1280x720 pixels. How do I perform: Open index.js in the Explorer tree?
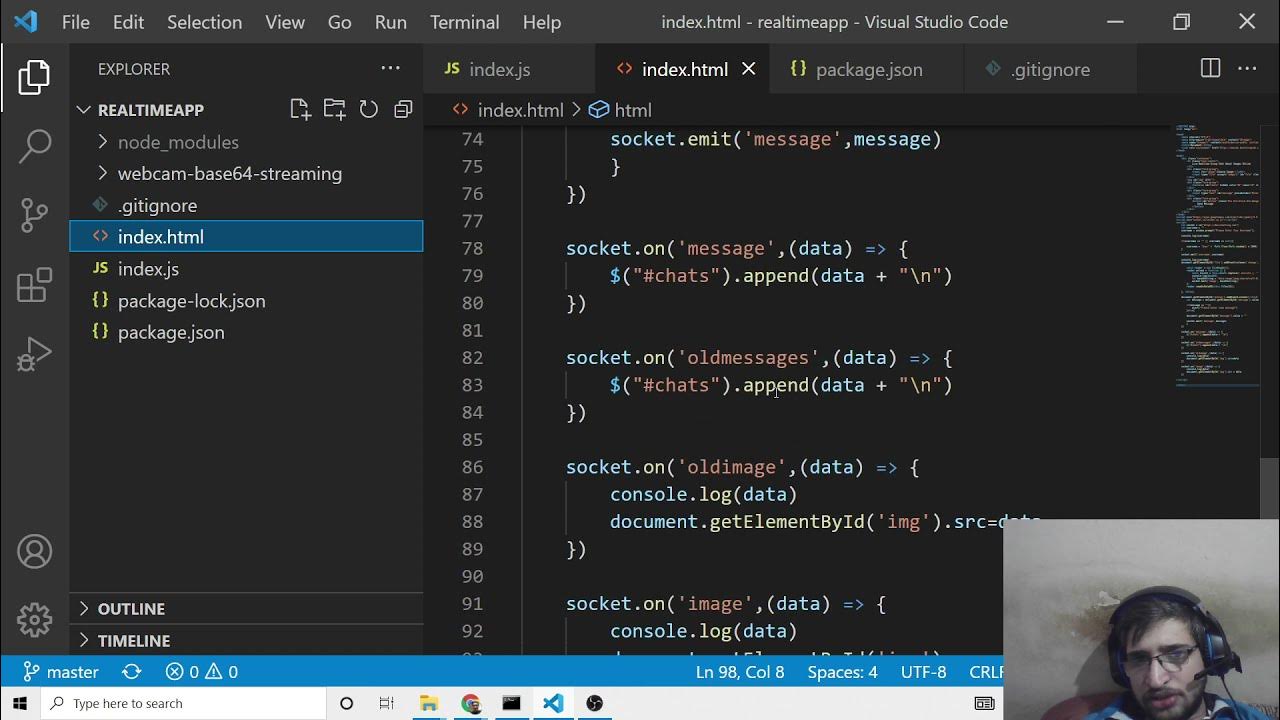148,269
